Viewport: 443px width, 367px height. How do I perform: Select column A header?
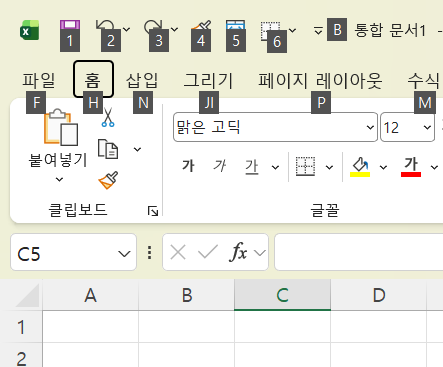[x=90, y=295]
